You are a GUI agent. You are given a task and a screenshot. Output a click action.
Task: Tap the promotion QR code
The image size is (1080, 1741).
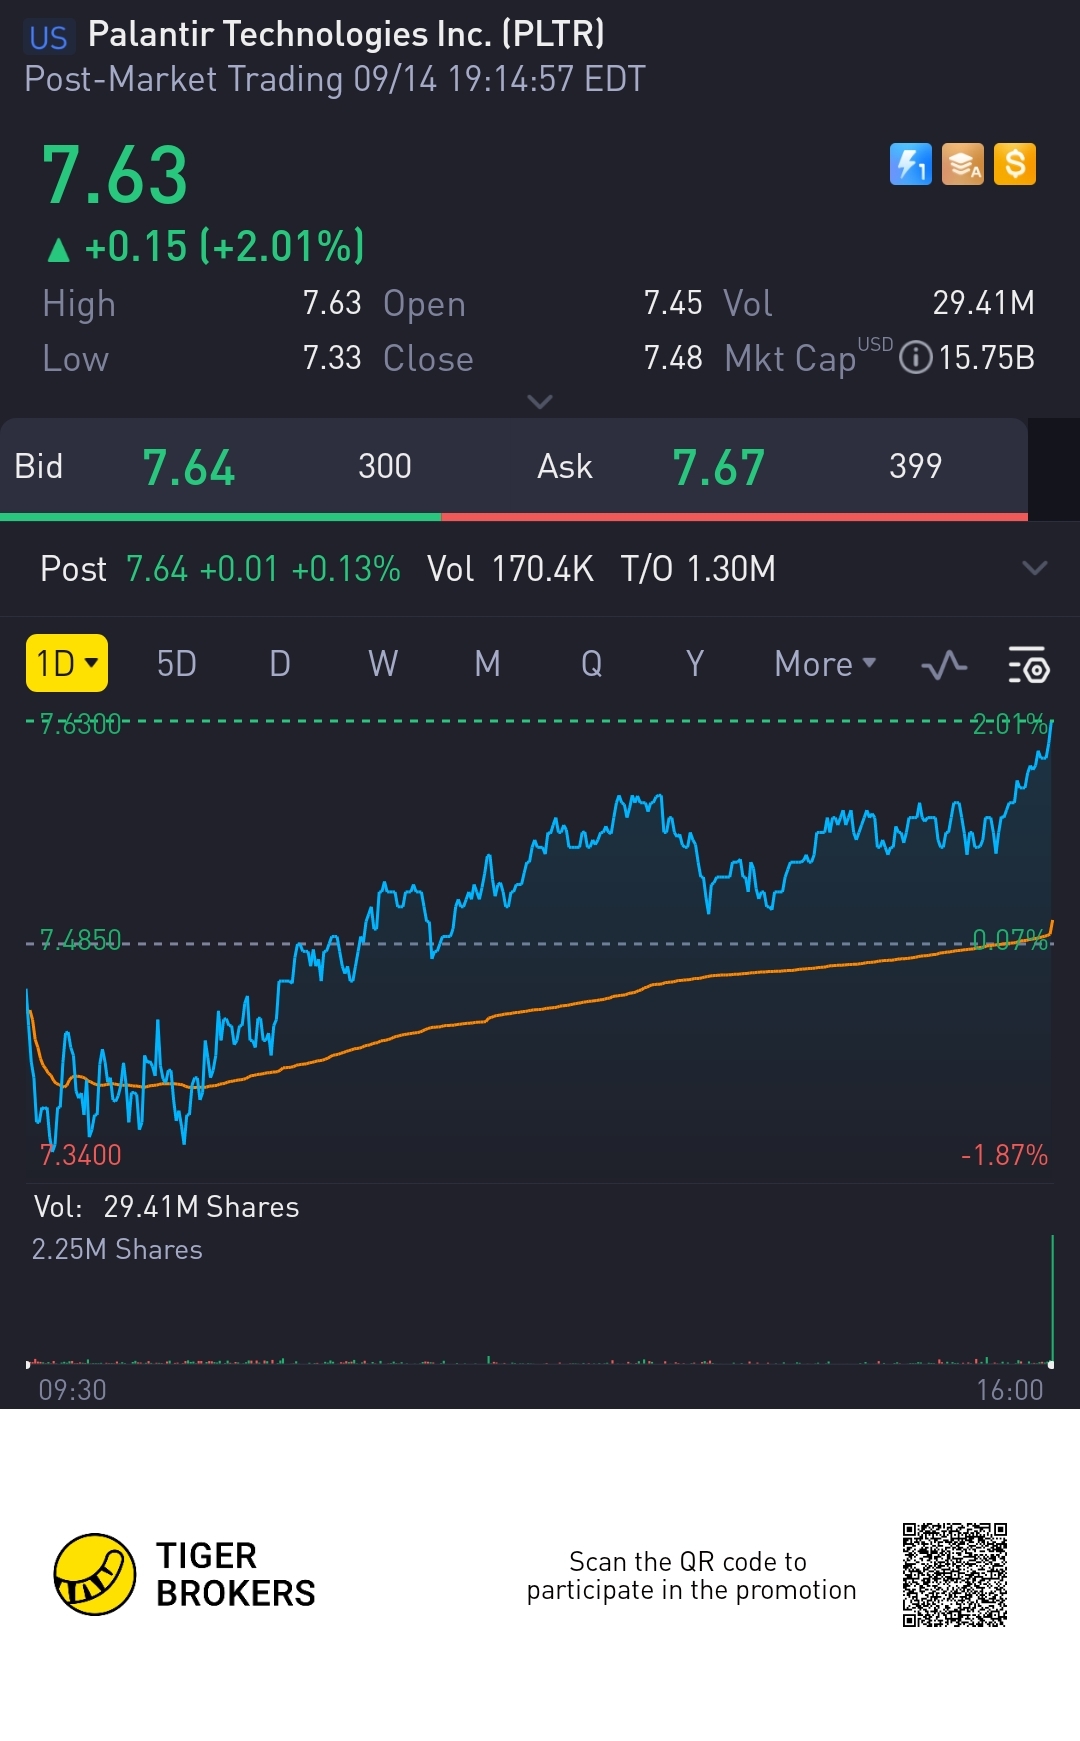954,1575
